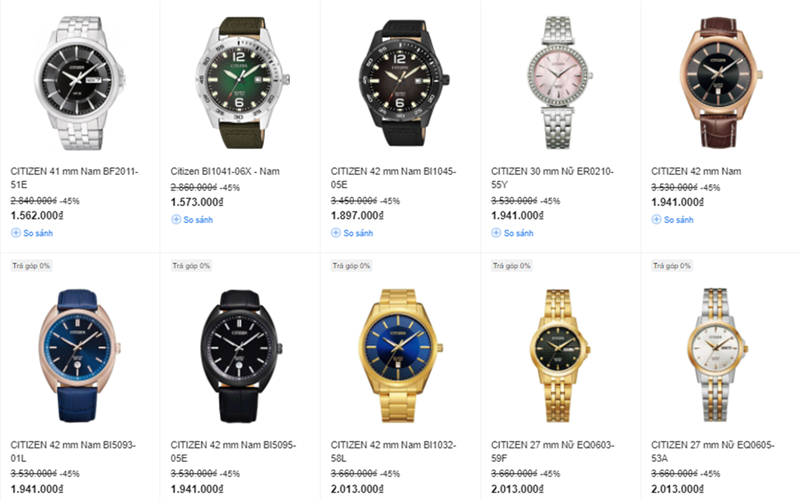Click the Trả góp 0% badge above BI5095-05E
800x500 pixels.
coord(191,266)
